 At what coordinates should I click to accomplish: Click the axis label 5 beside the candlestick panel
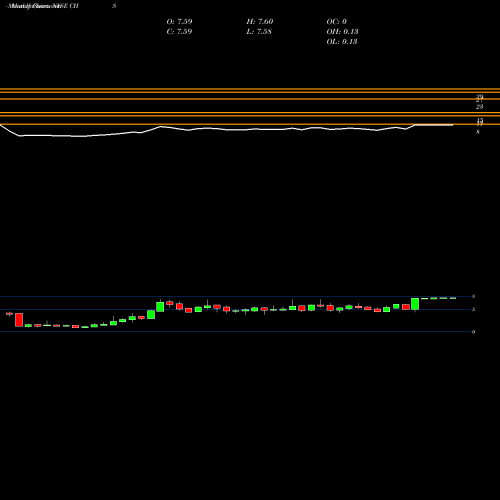(473, 309)
